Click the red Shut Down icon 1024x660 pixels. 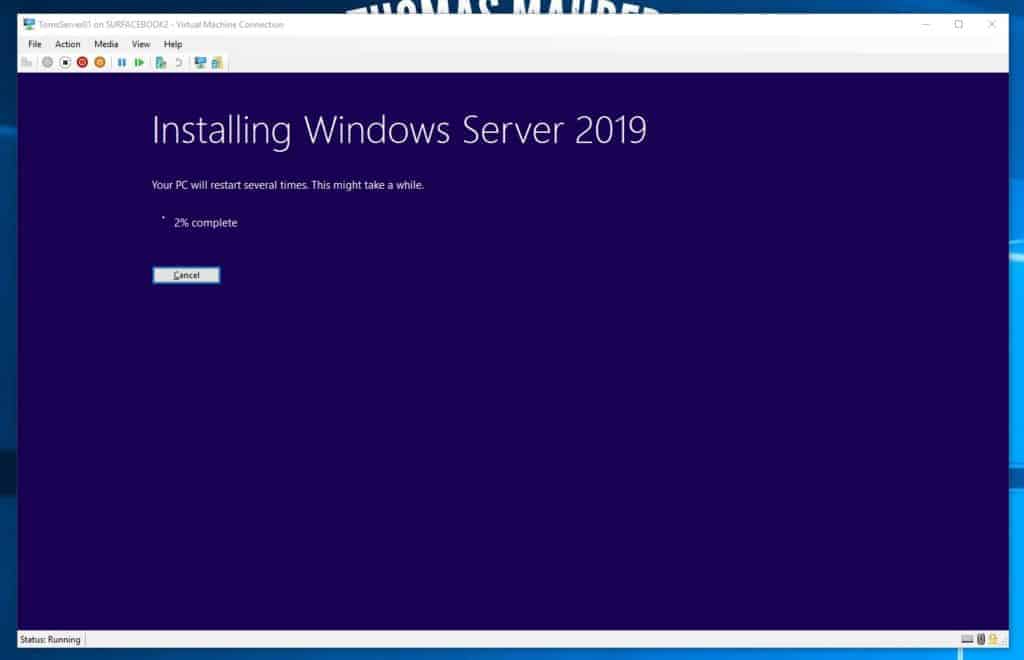(82, 63)
